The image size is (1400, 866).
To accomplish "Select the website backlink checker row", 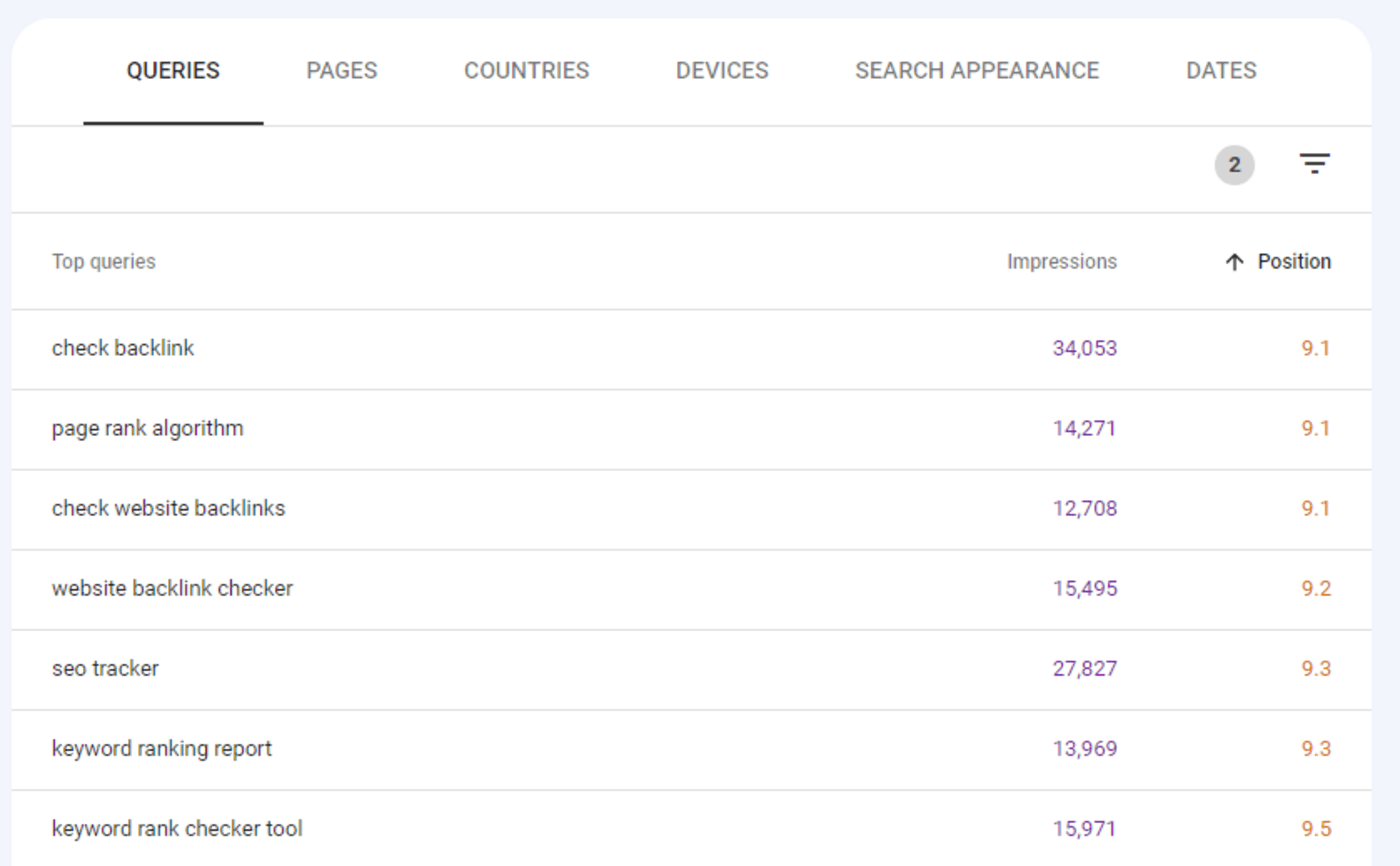I will 171,588.
